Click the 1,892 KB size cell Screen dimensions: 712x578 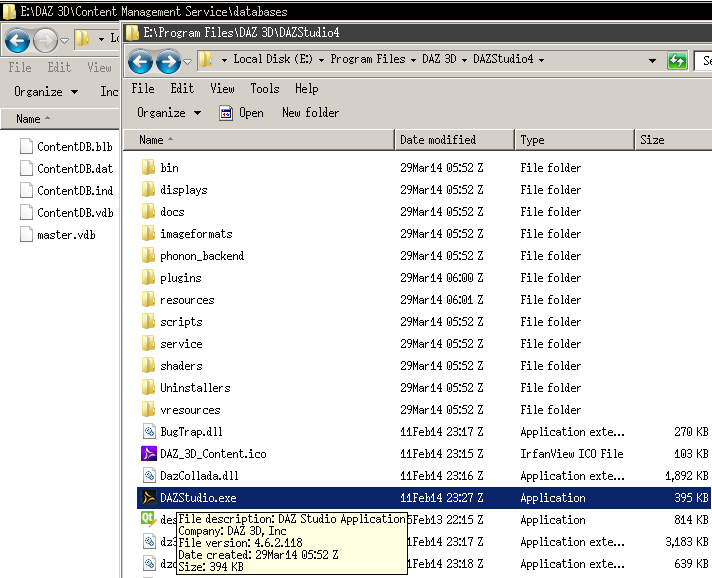pos(687,475)
